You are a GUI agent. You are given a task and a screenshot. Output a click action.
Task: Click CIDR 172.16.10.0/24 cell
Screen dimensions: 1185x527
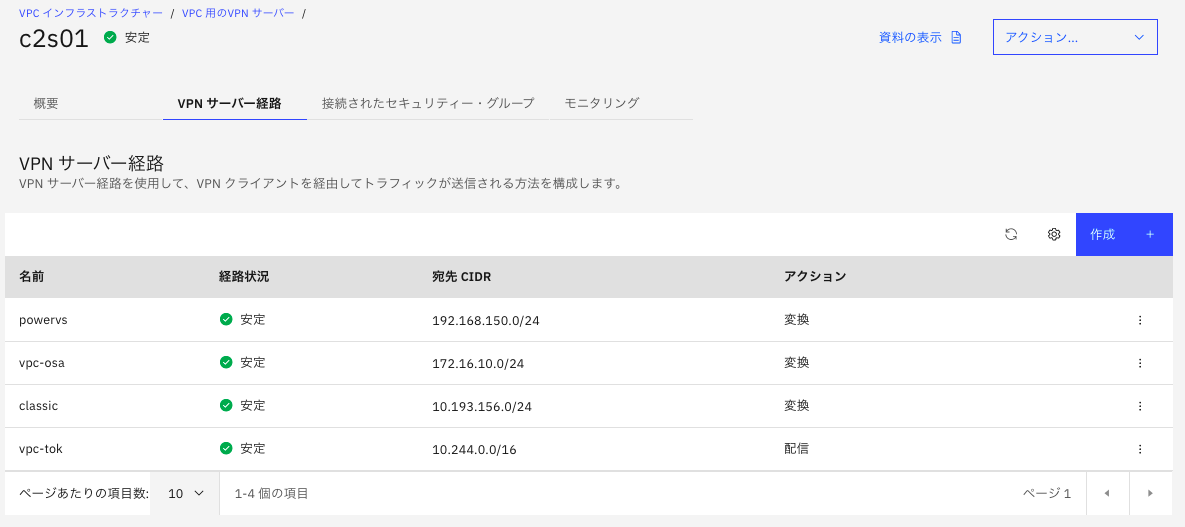click(x=478, y=364)
